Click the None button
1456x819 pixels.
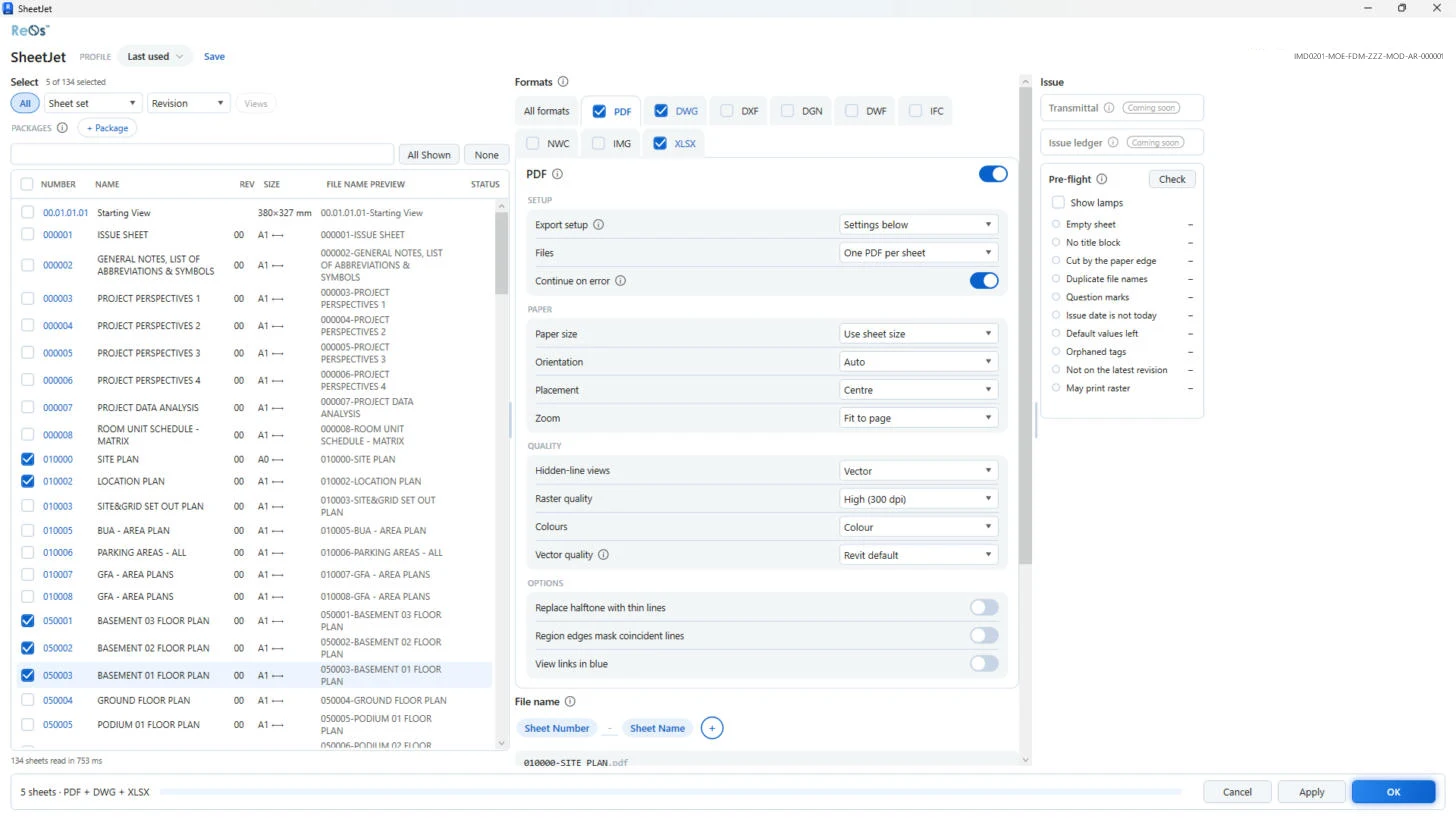[486, 155]
